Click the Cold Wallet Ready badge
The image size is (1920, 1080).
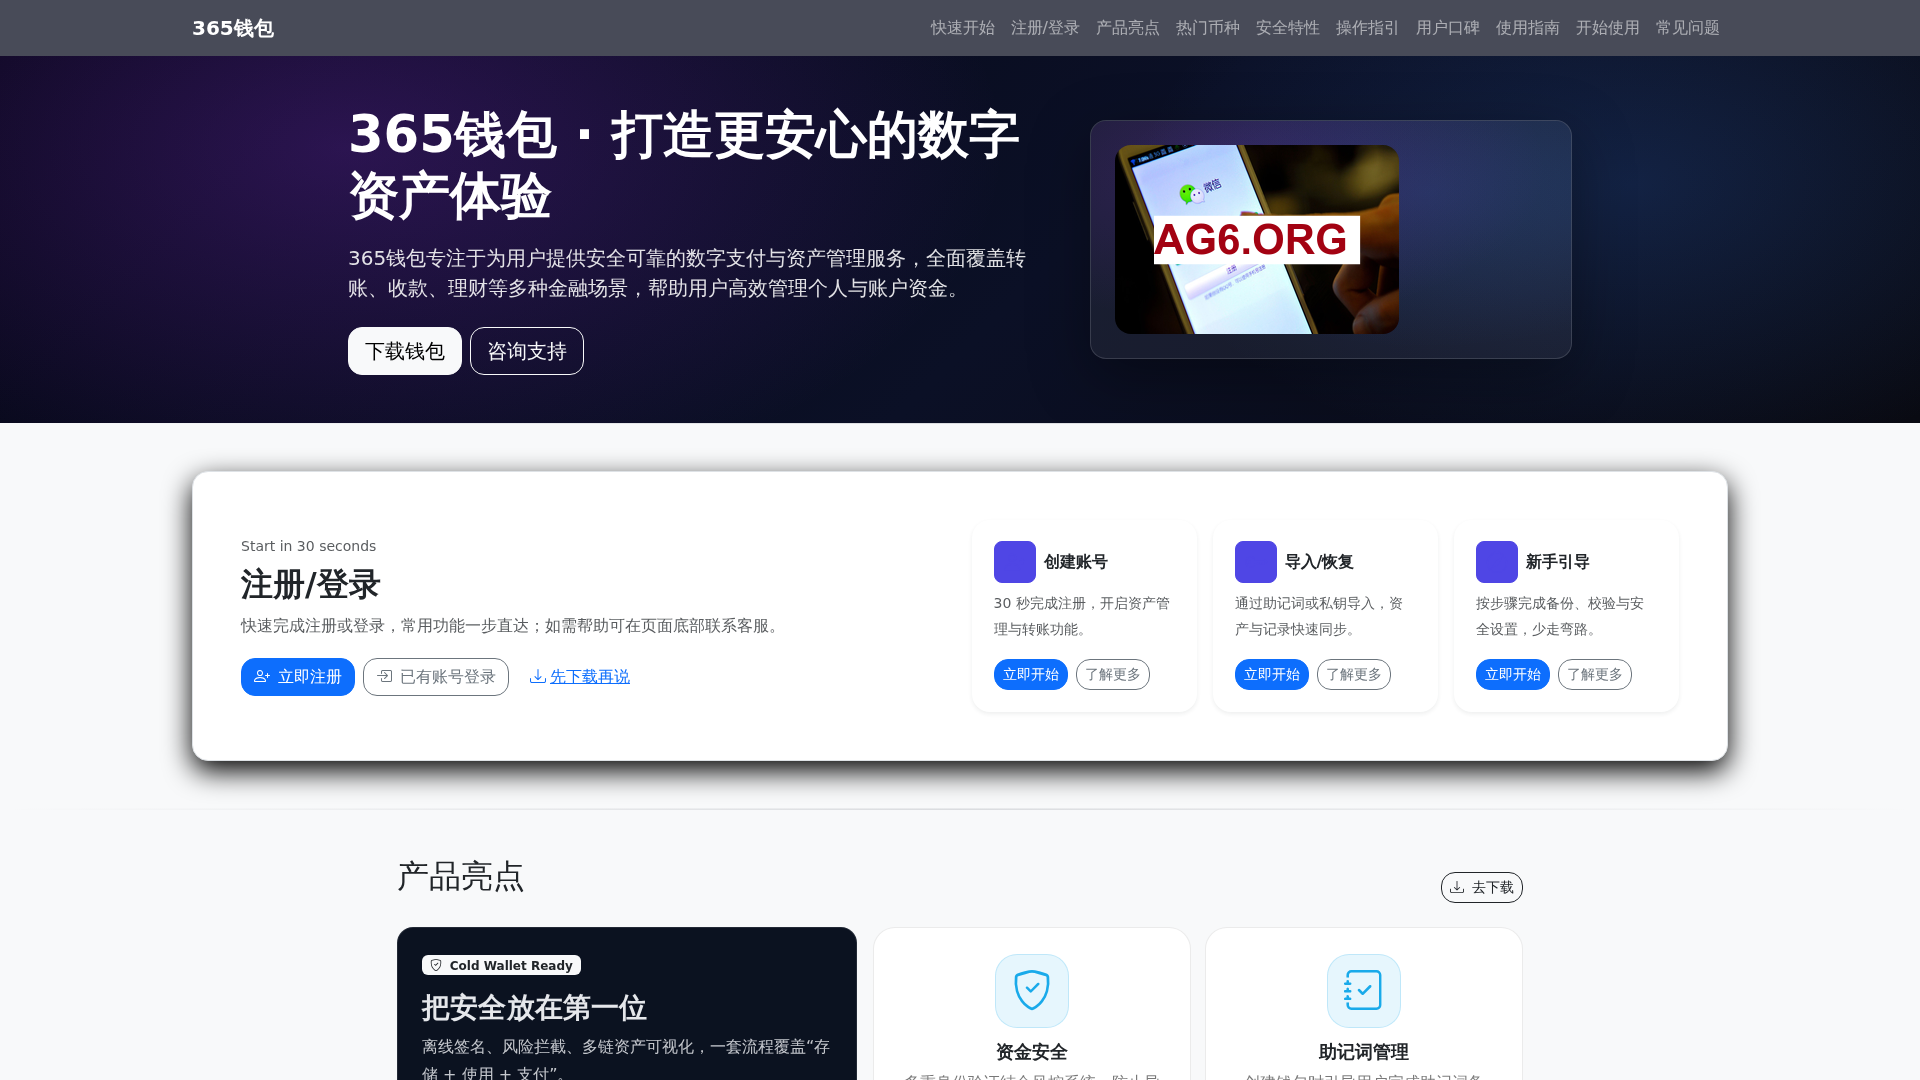click(x=501, y=965)
